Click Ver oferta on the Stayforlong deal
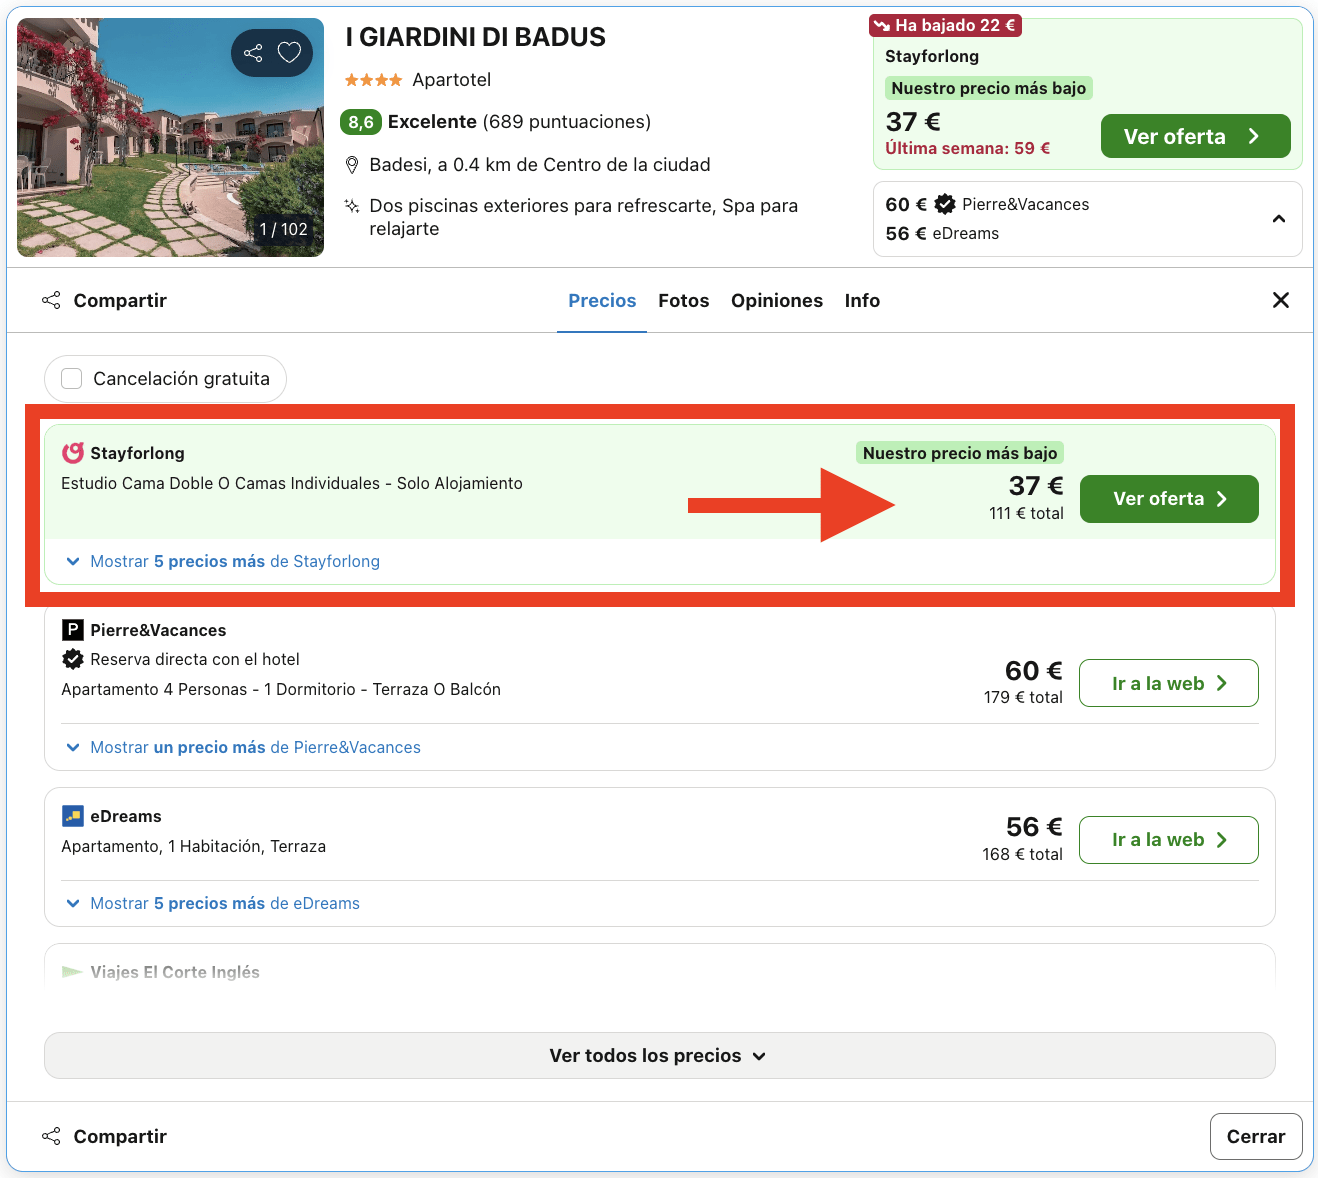 1168,498
